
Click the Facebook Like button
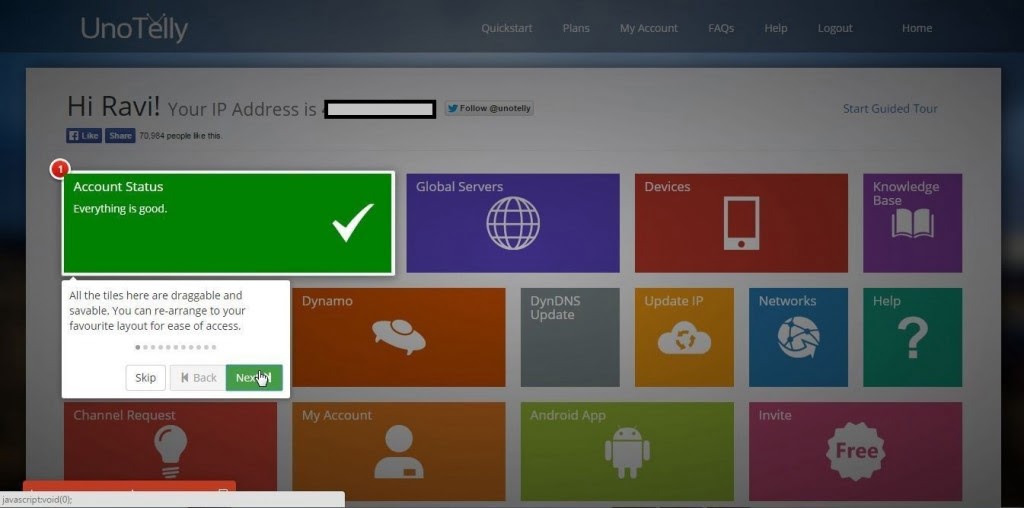coord(84,136)
